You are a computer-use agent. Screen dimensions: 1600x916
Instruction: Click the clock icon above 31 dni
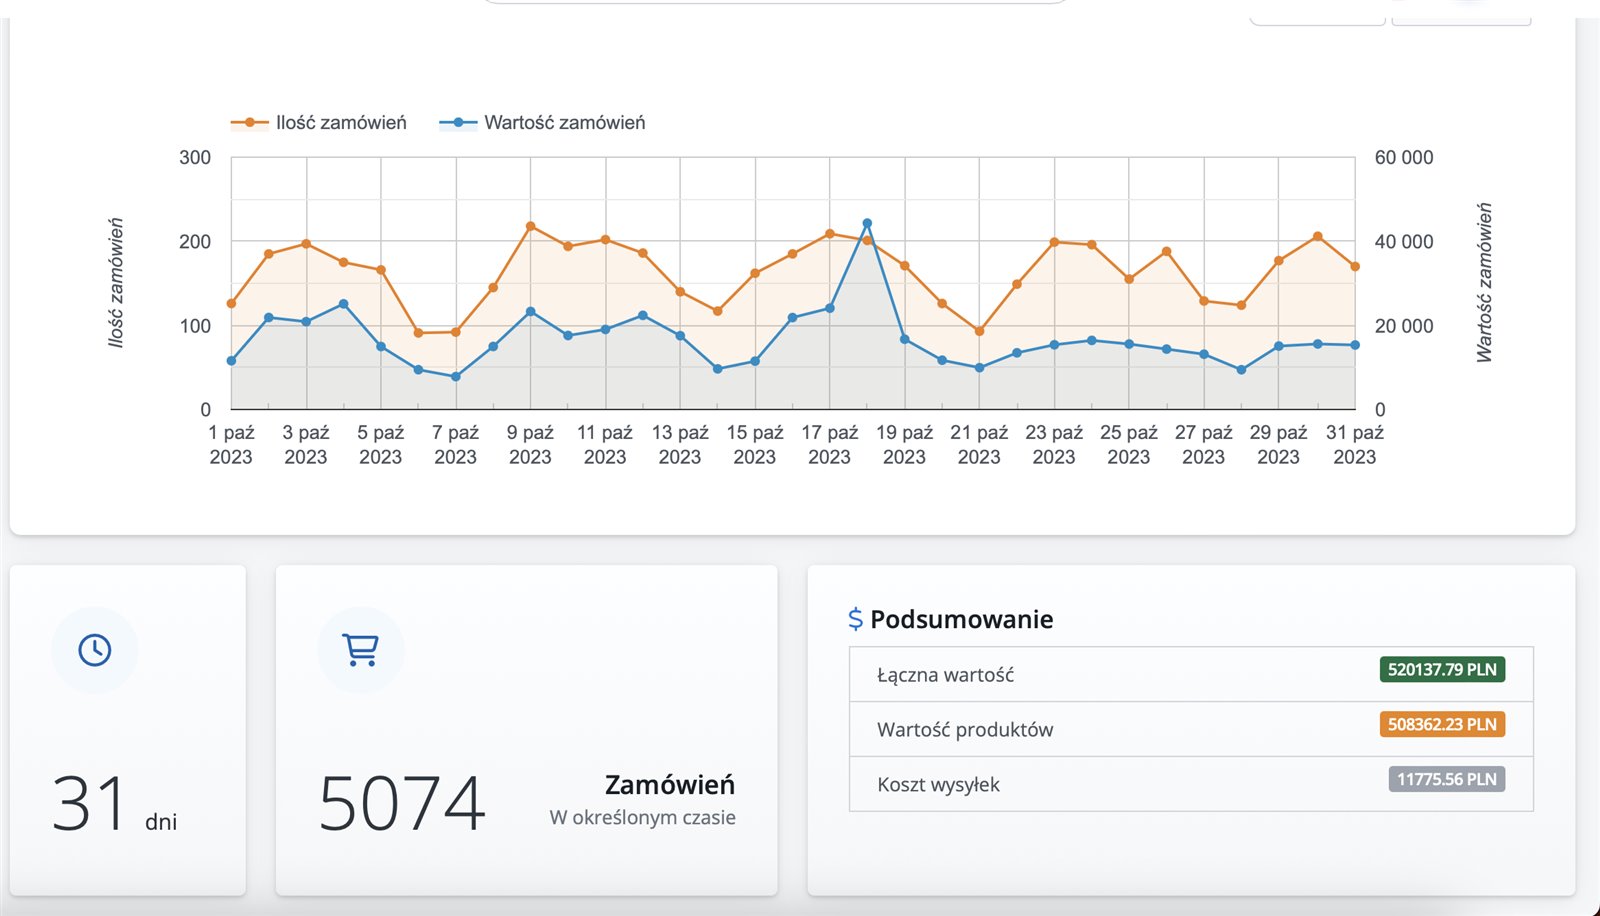pyautogui.click(x=95, y=650)
